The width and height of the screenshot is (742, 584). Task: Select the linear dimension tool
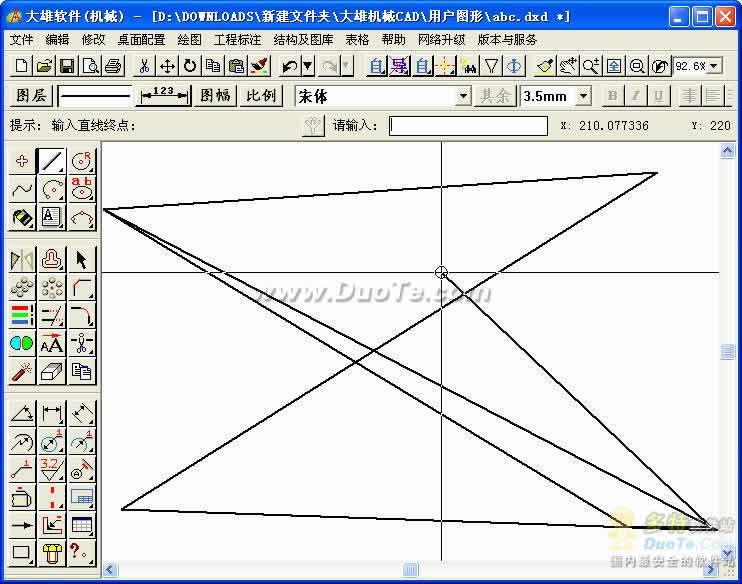point(52,414)
